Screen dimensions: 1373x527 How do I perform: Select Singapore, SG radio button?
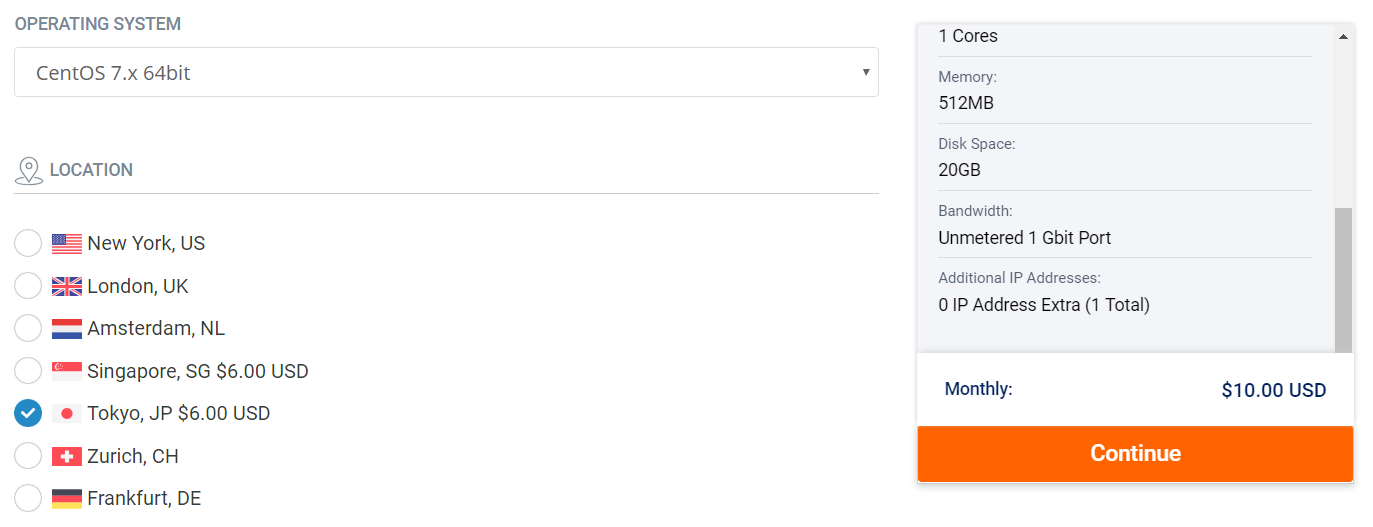tap(29, 371)
